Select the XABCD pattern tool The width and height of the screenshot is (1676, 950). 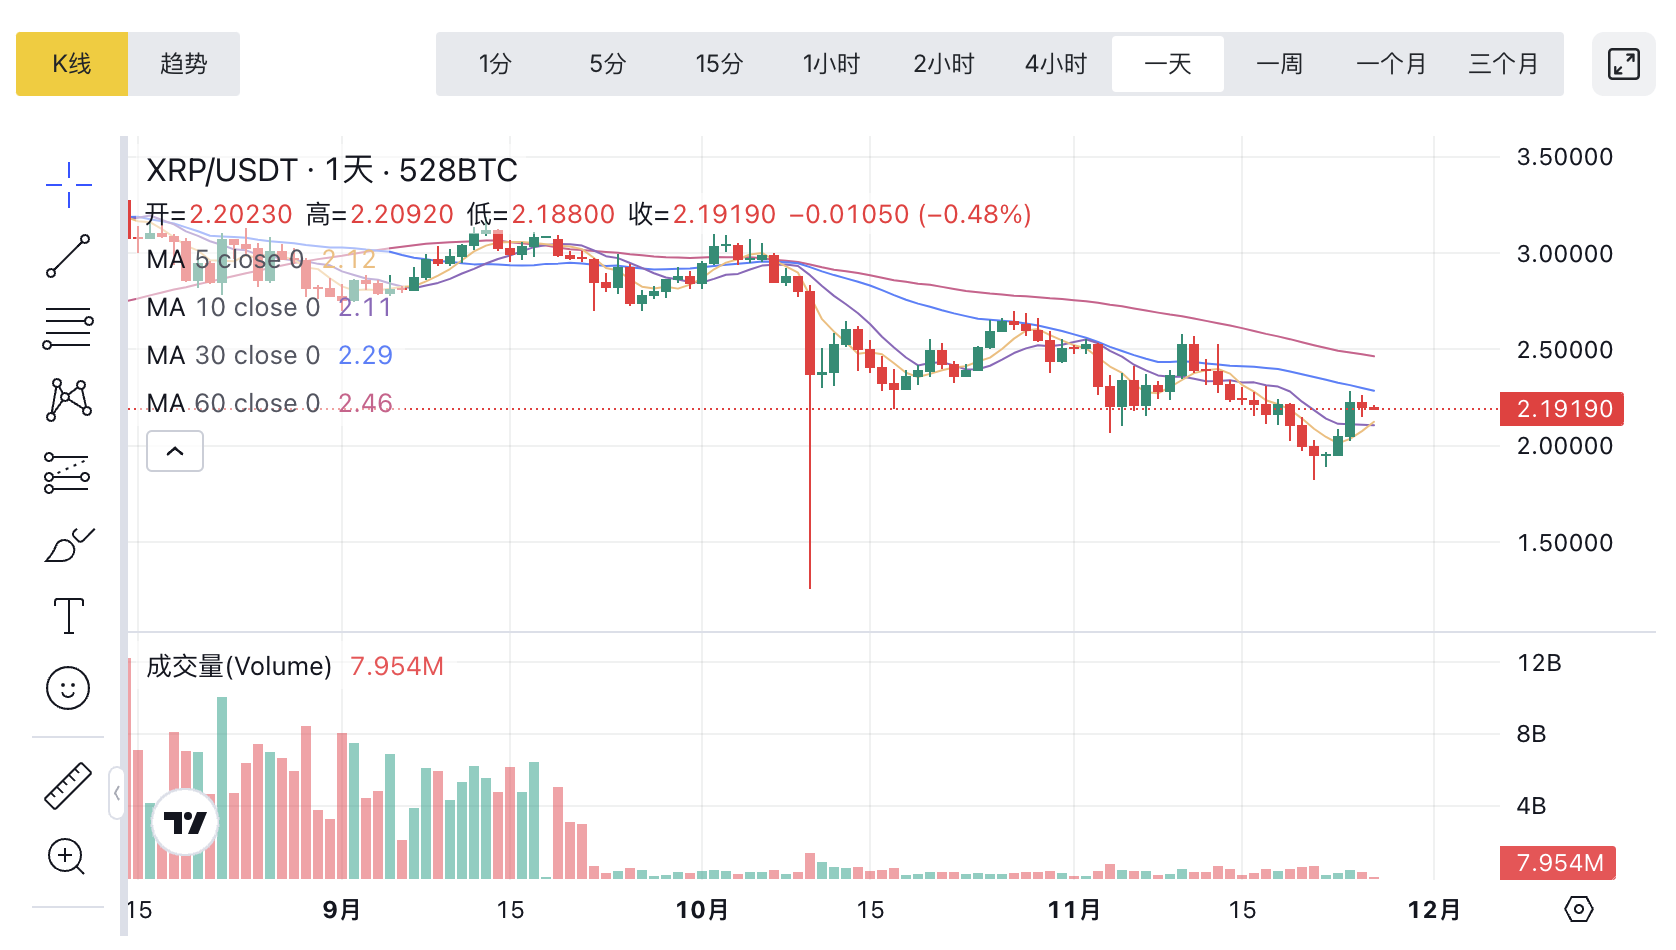pyautogui.click(x=68, y=400)
